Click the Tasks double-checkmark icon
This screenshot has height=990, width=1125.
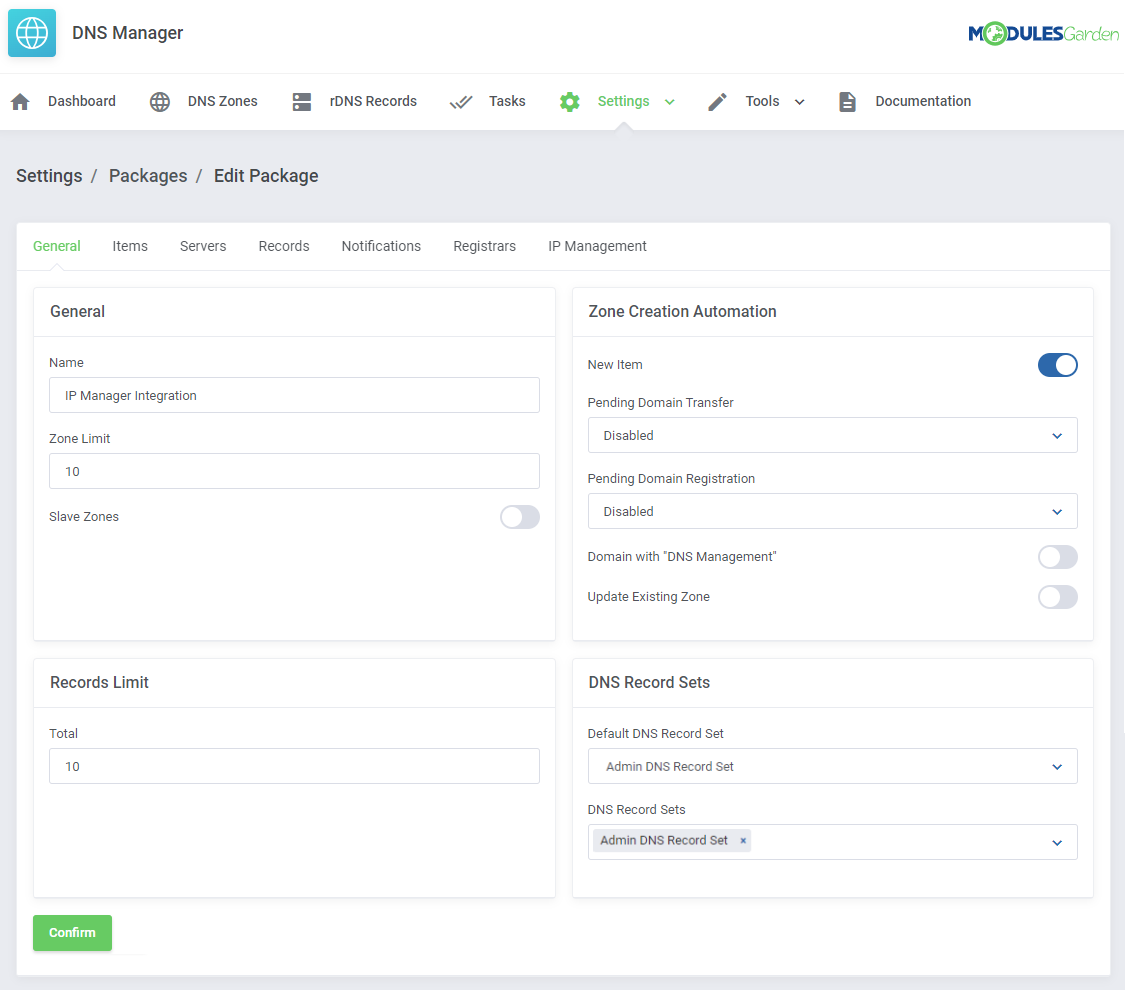[461, 102]
